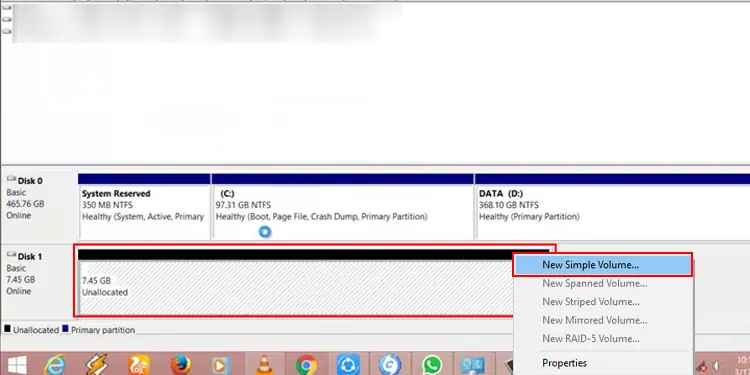Launch Firefox from the taskbar
The image size is (750, 375).
click(180, 365)
